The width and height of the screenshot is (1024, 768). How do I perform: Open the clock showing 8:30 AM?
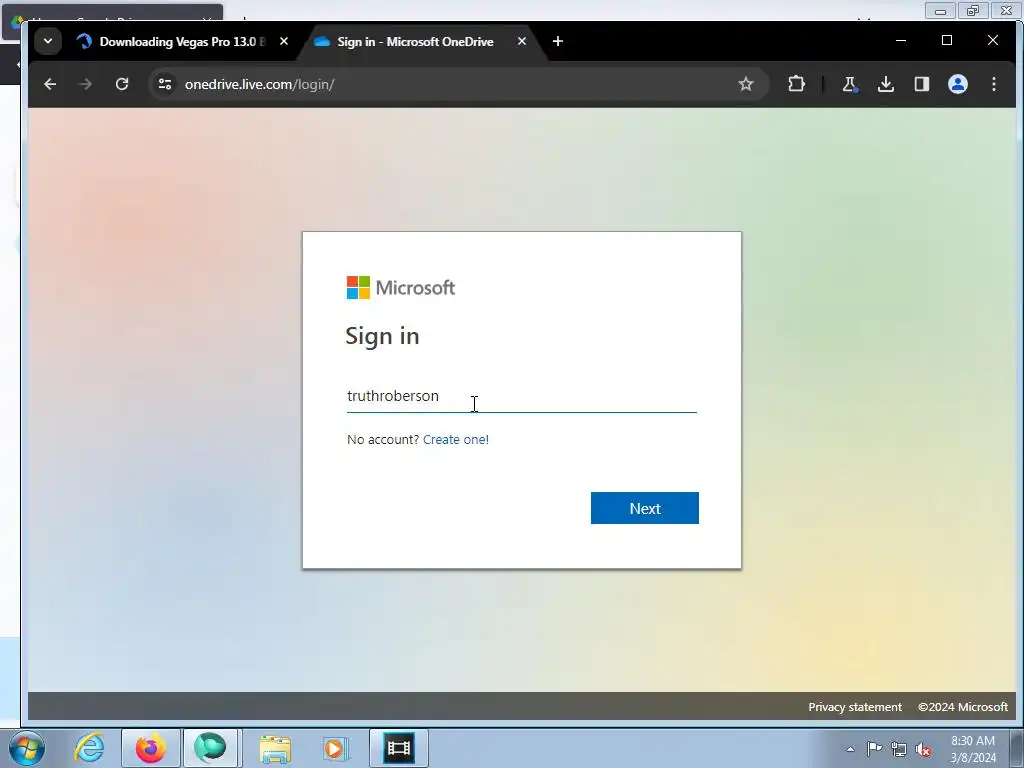[973, 749]
